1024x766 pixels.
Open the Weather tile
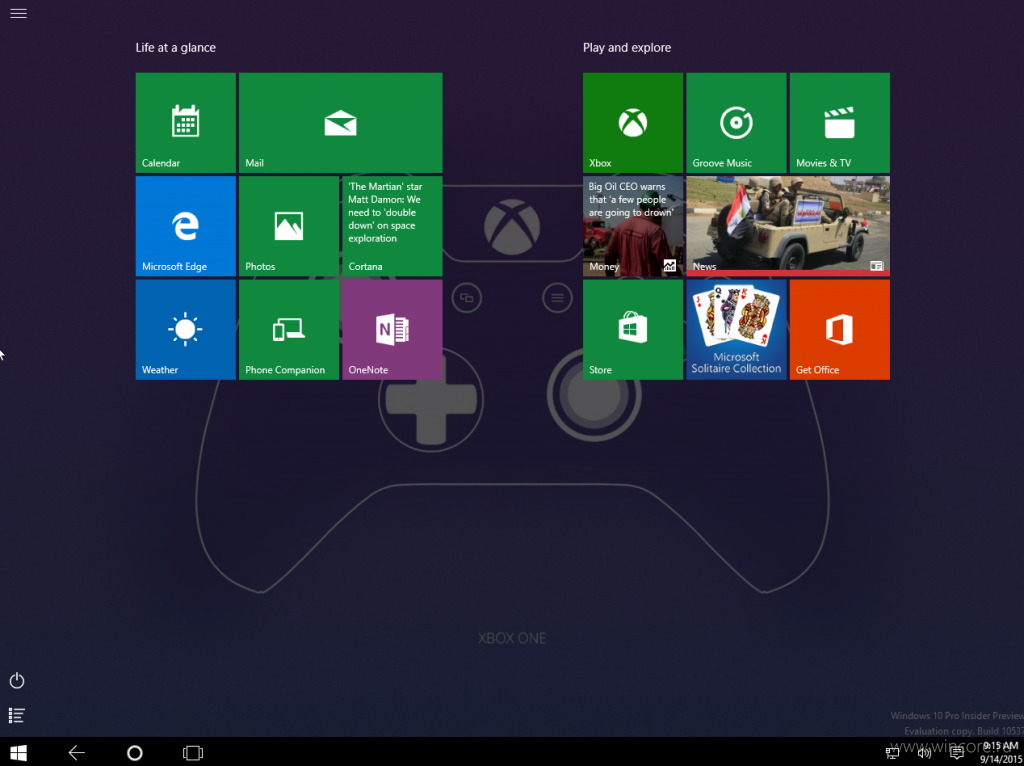click(185, 329)
